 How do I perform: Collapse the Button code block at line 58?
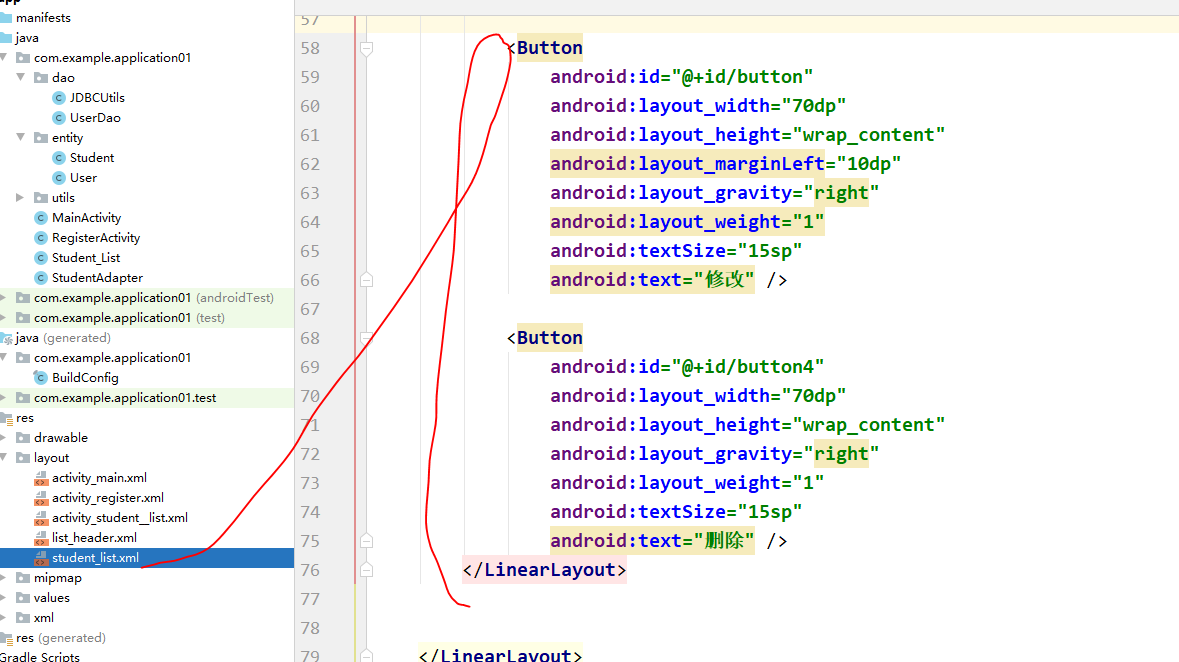point(366,47)
